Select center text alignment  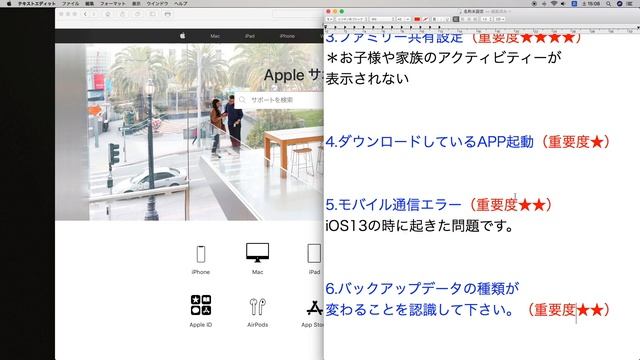pos(462,19)
